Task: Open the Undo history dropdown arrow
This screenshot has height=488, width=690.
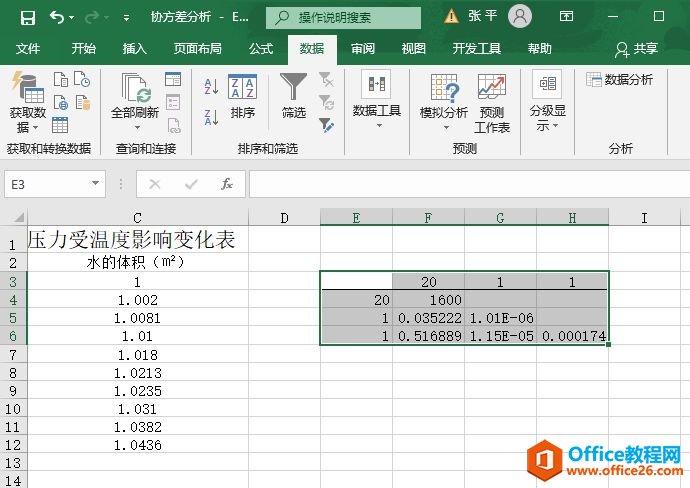Action: coord(72,18)
